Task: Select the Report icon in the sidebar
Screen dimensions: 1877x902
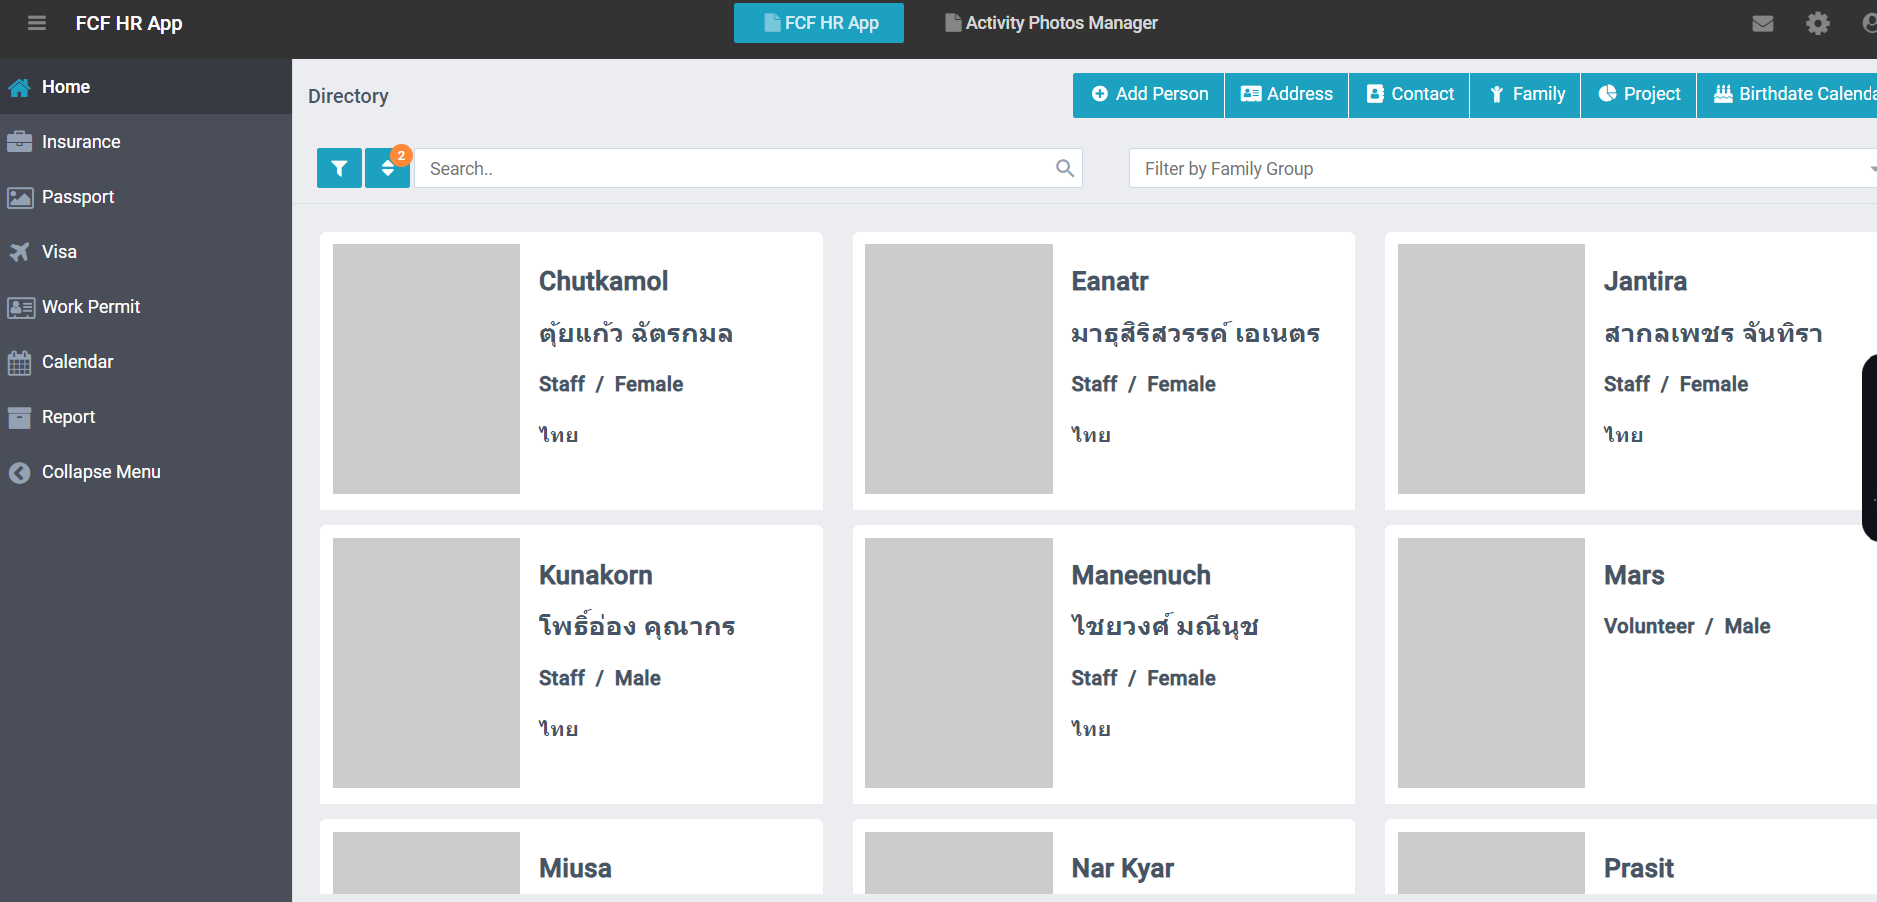Action: click(x=21, y=417)
